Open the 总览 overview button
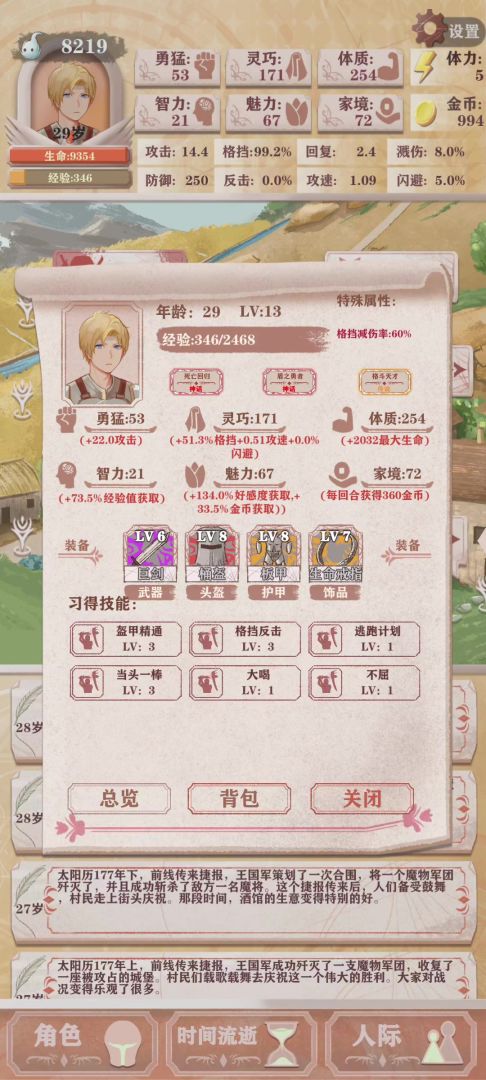This screenshot has height=1080, width=486. (119, 798)
